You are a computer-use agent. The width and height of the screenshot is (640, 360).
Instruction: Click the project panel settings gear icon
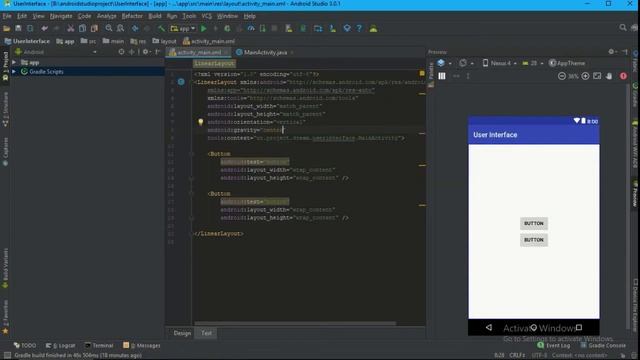[x=145, y=52]
